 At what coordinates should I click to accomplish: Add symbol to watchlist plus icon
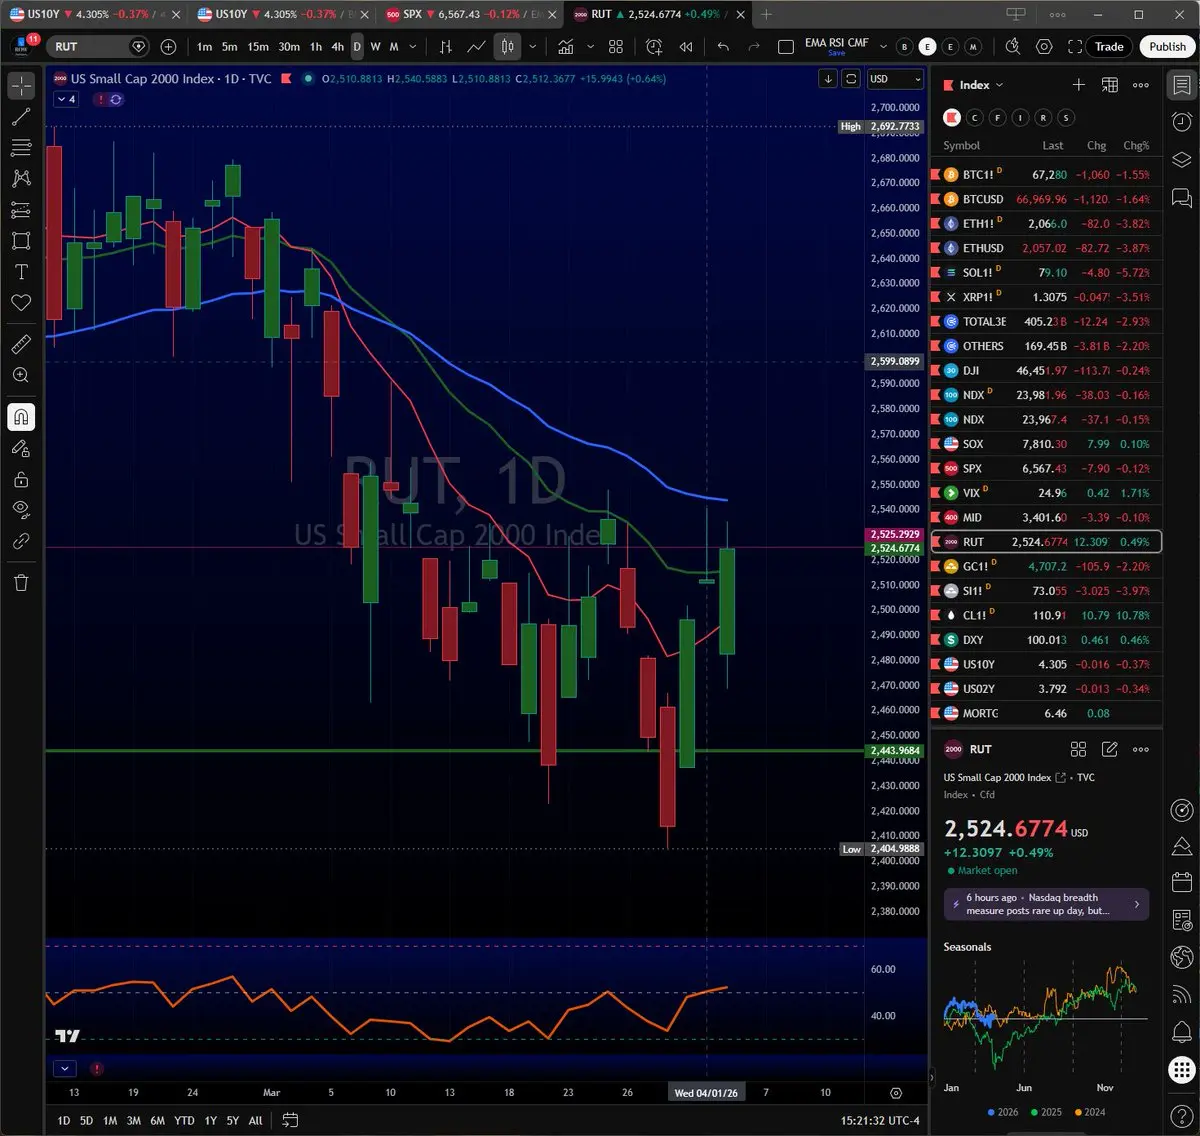click(x=1078, y=85)
